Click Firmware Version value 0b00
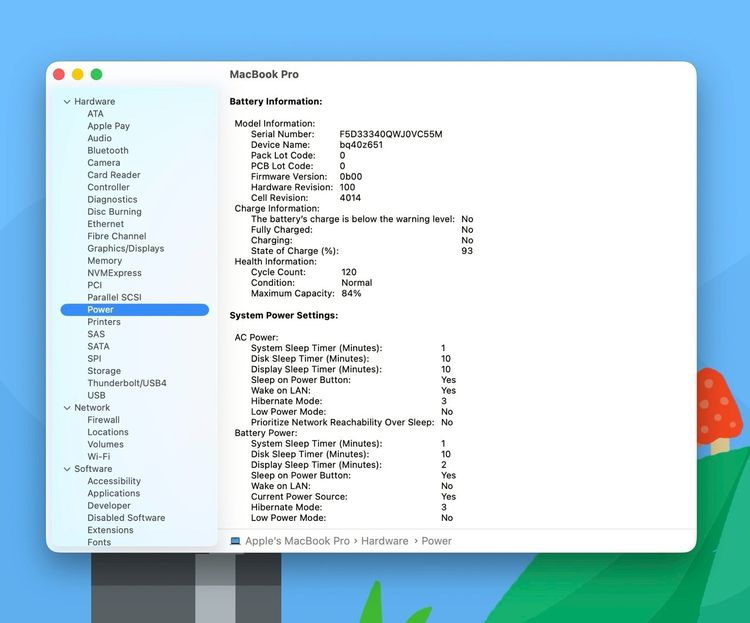The height and width of the screenshot is (623, 750). pos(351,177)
